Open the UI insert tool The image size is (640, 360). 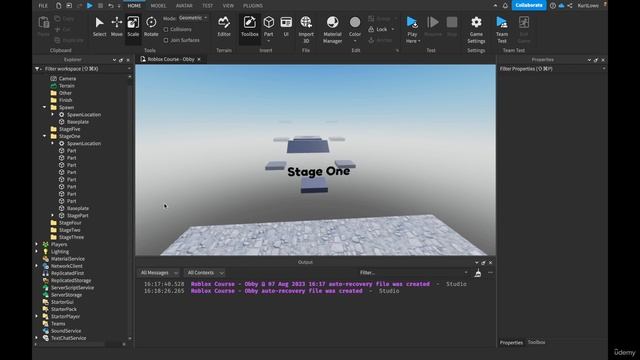[286, 27]
